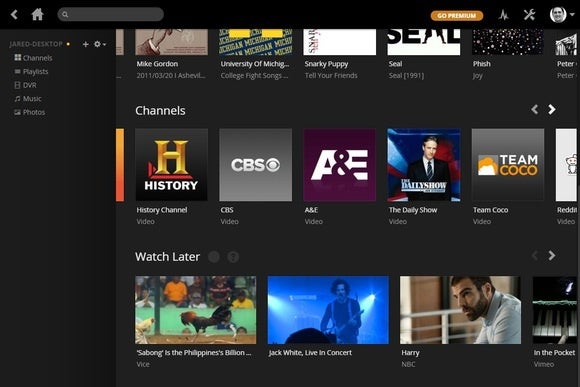This screenshot has height=387, width=580.
Task: Click the College Fight Songs subtitle
Action: (254, 75)
